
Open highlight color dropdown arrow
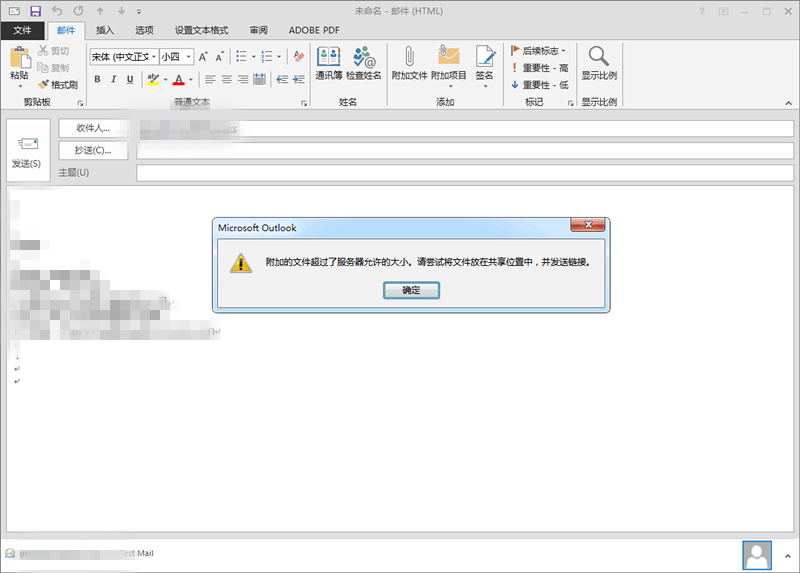point(165,79)
